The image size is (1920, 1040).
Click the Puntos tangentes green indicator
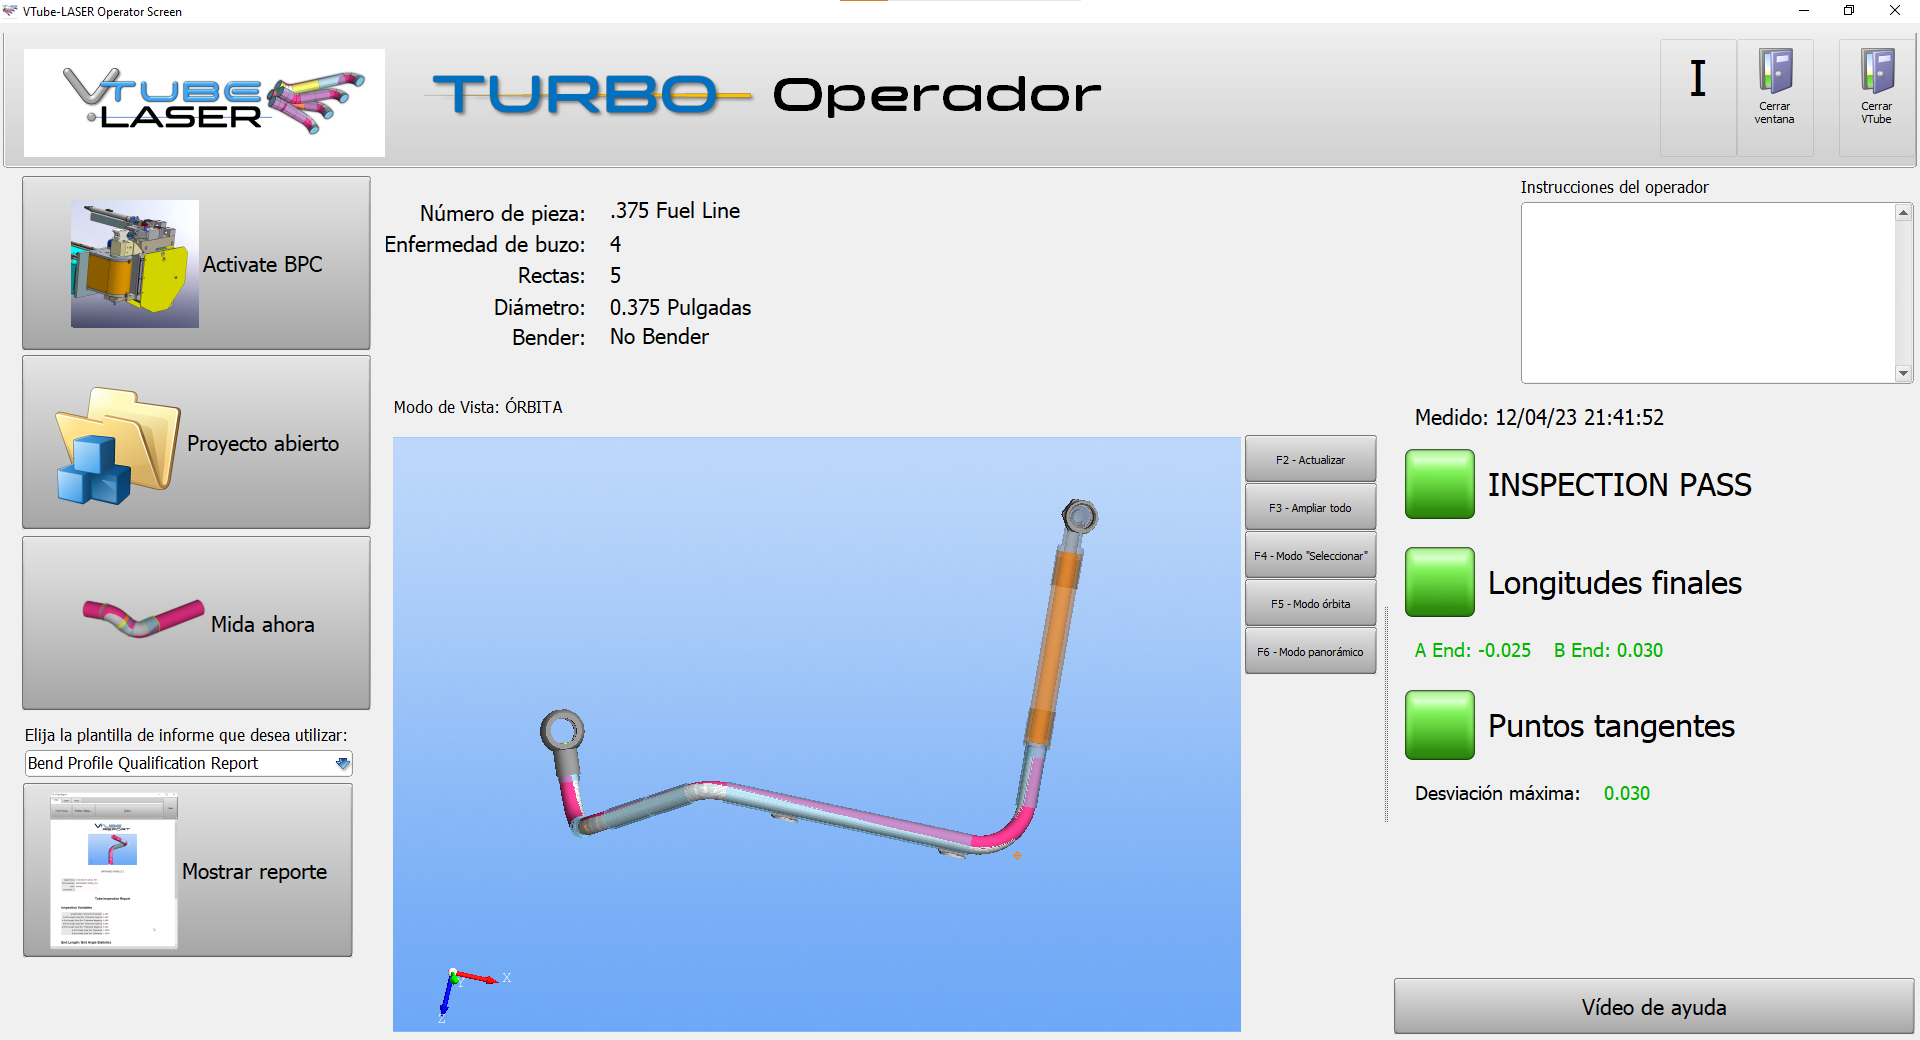1440,725
